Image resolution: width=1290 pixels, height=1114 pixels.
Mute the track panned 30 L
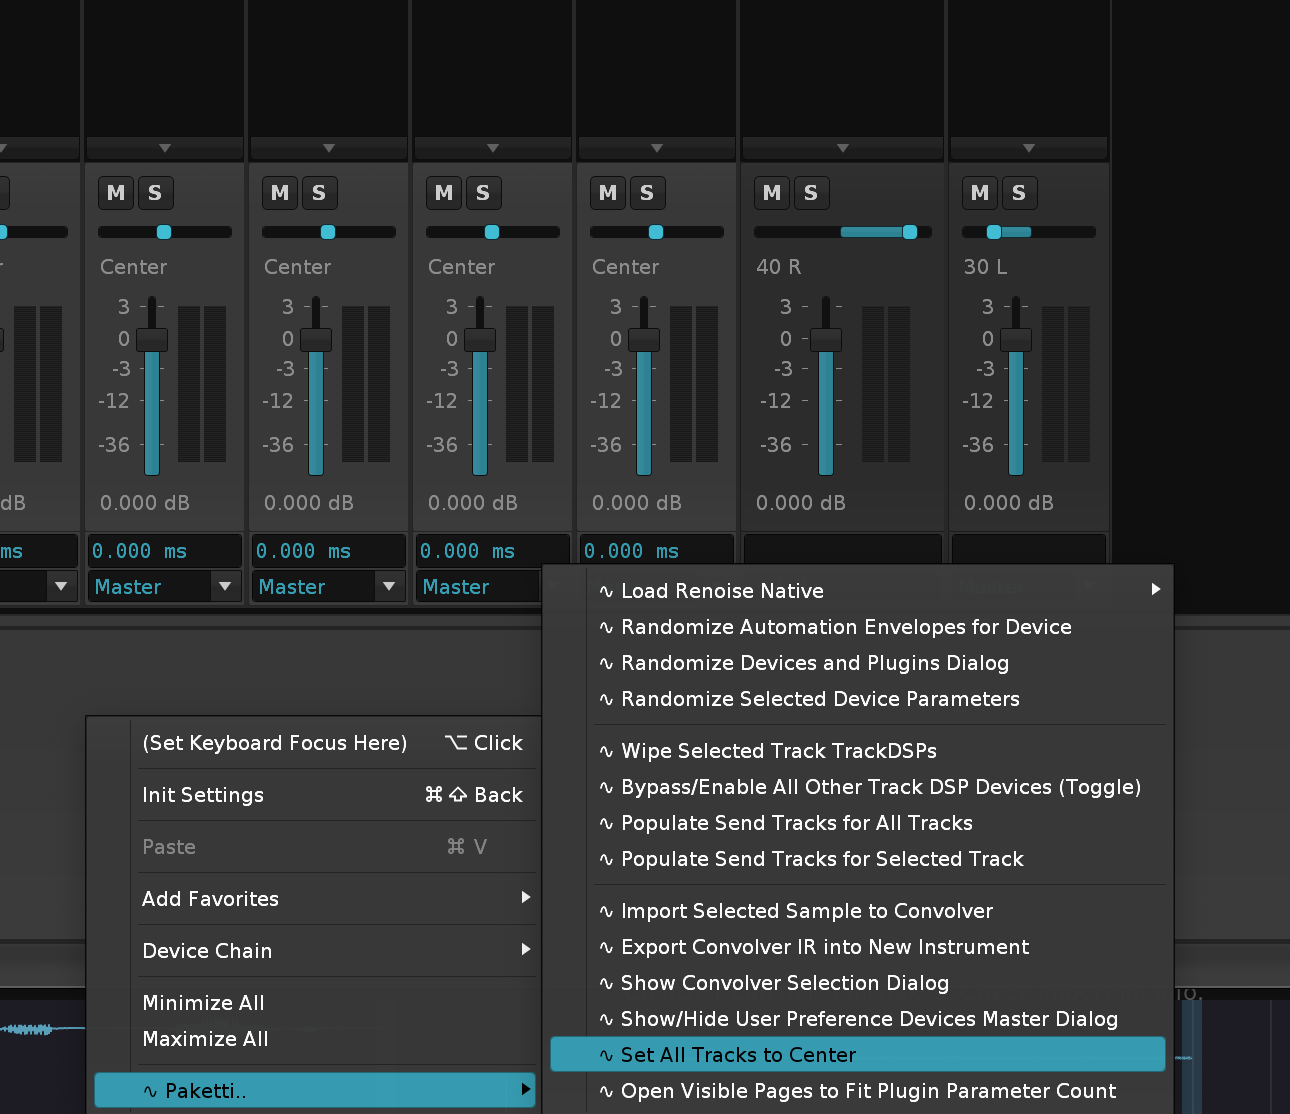(x=980, y=193)
